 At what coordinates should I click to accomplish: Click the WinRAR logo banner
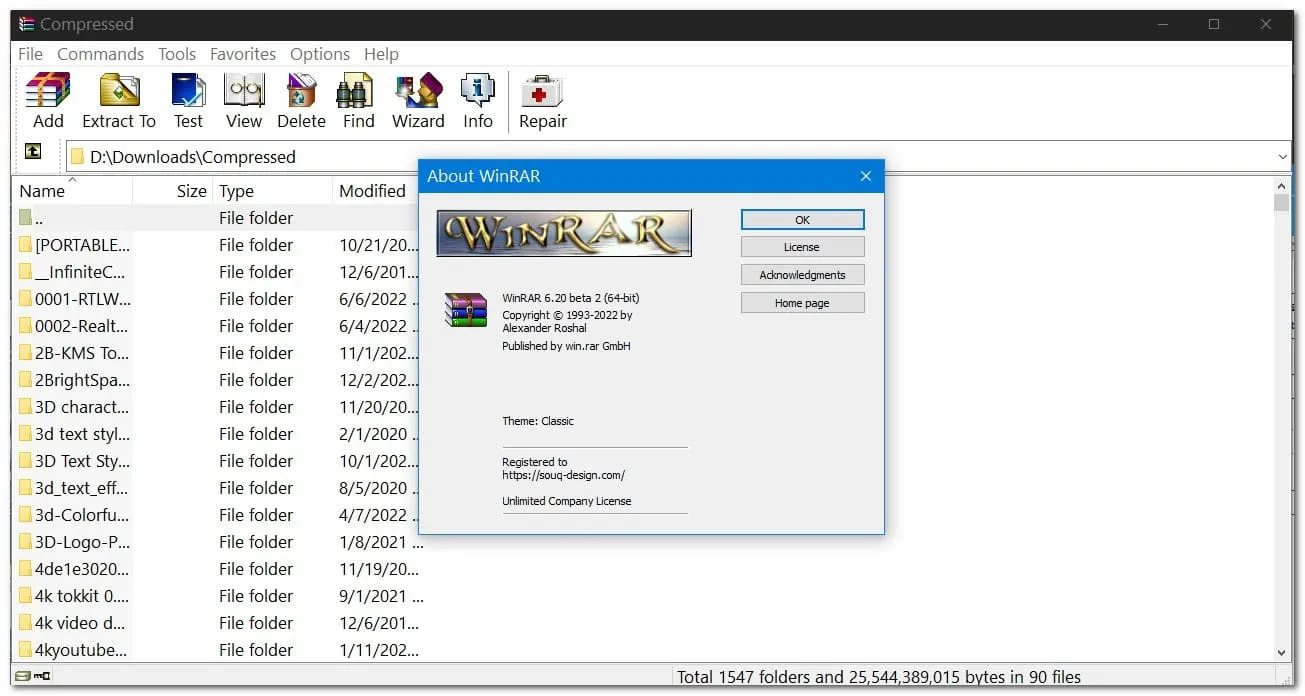pos(564,233)
